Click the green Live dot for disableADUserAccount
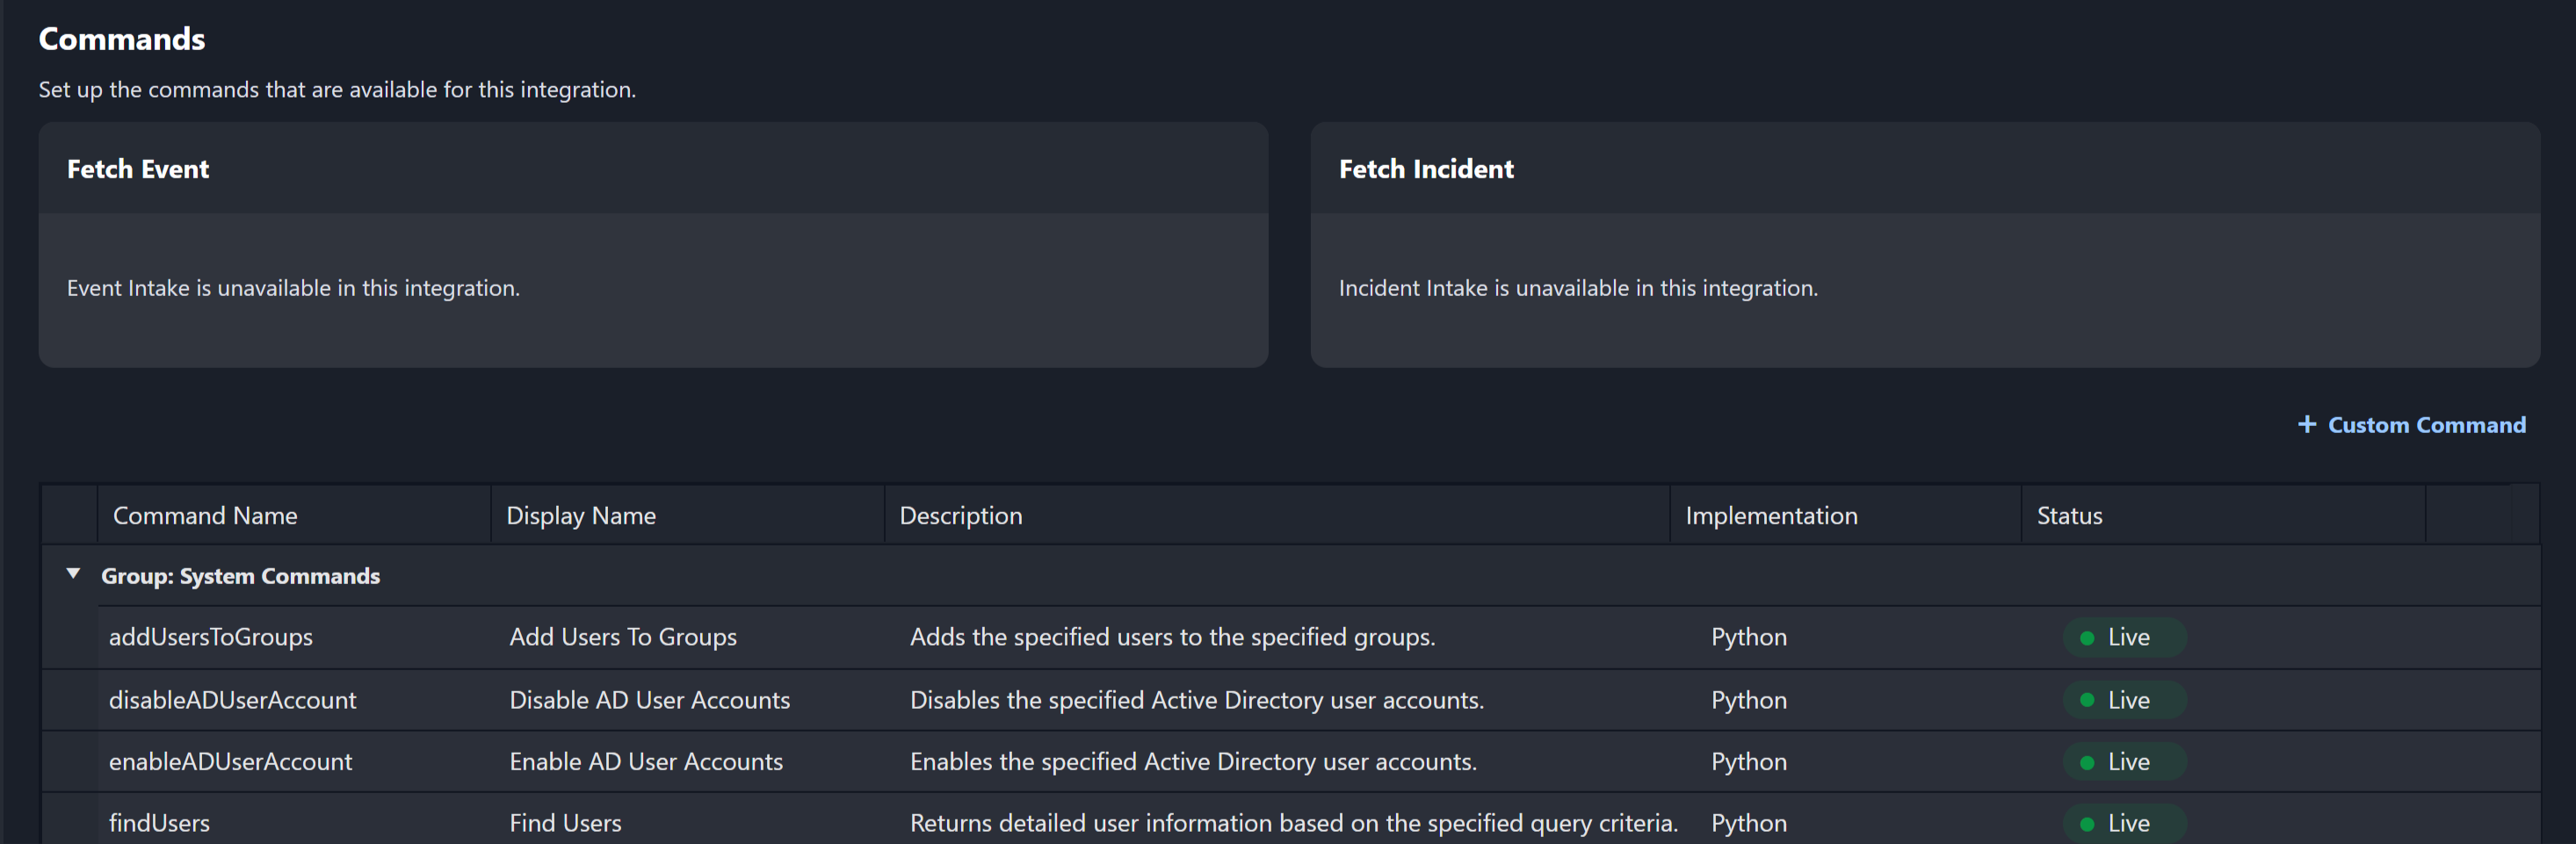The height and width of the screenshot is (844, 2576). coord(2087,700)
